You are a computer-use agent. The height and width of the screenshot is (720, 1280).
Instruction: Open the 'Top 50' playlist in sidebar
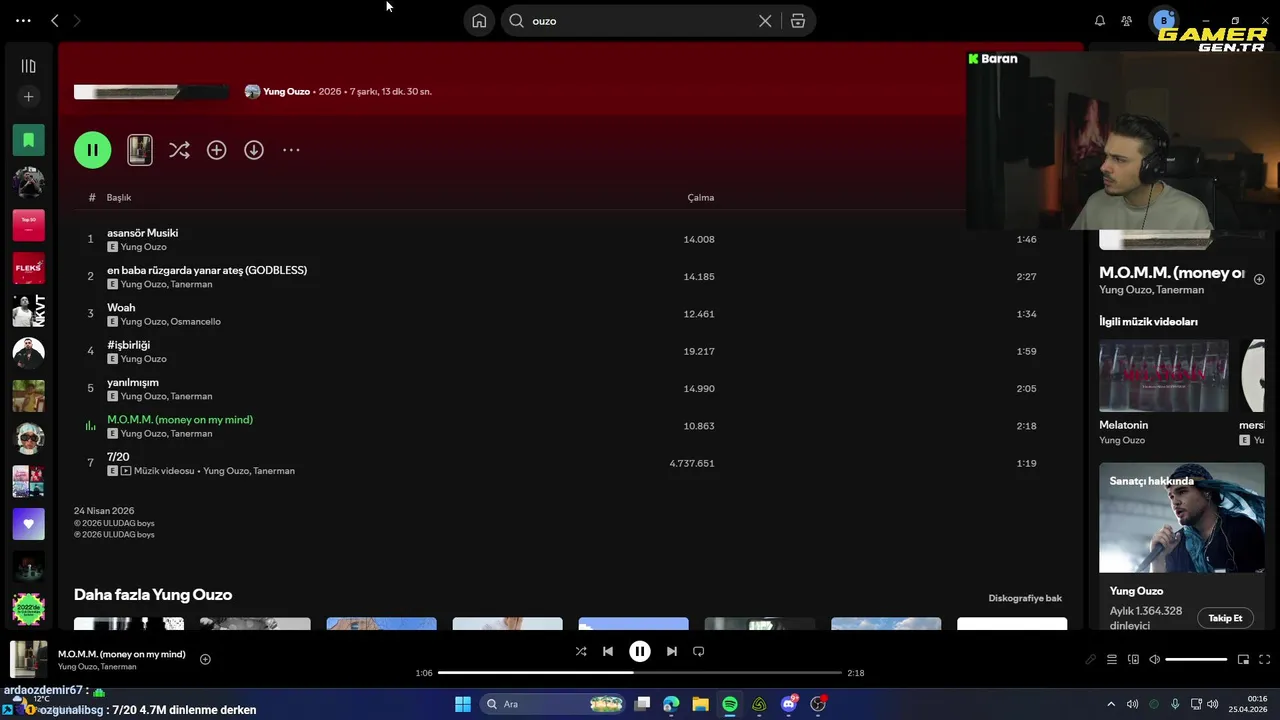(x=28, y=225)
